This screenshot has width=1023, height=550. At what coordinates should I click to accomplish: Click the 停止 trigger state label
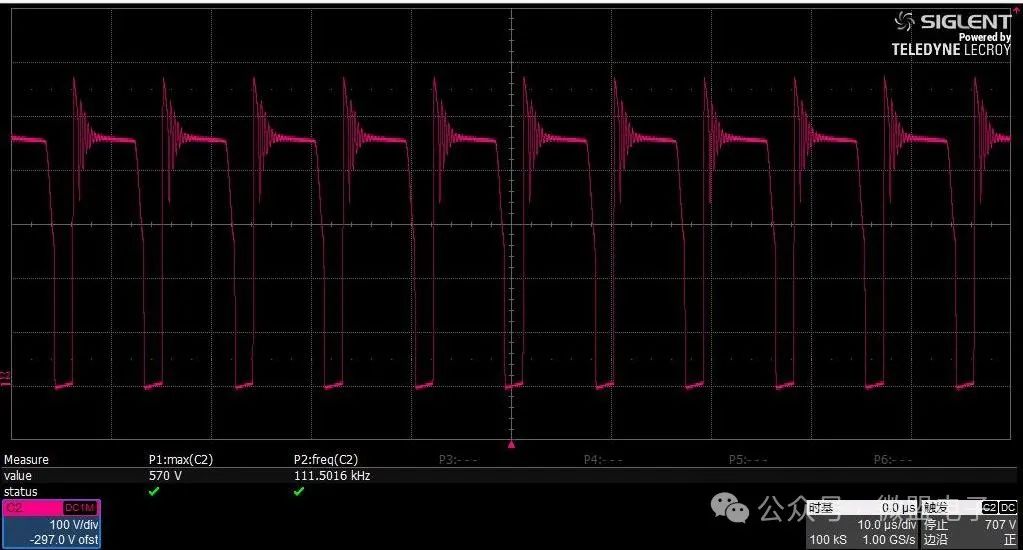935,525
